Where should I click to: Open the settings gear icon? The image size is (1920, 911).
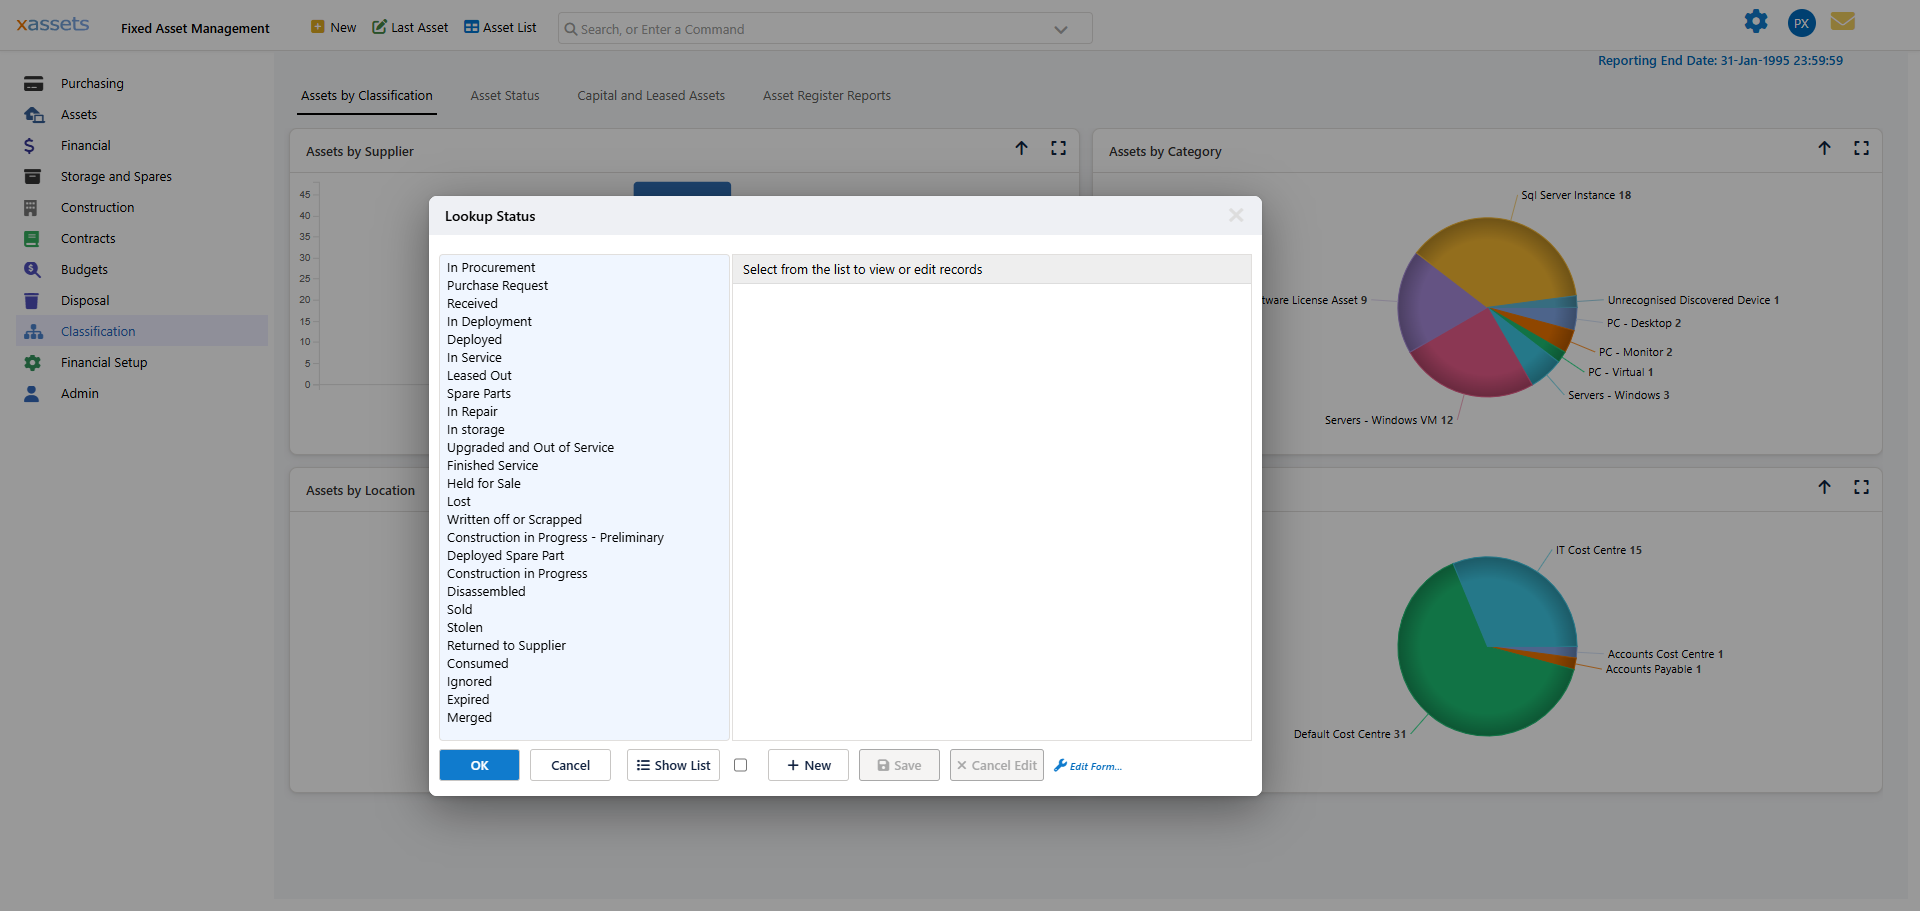1756,21
